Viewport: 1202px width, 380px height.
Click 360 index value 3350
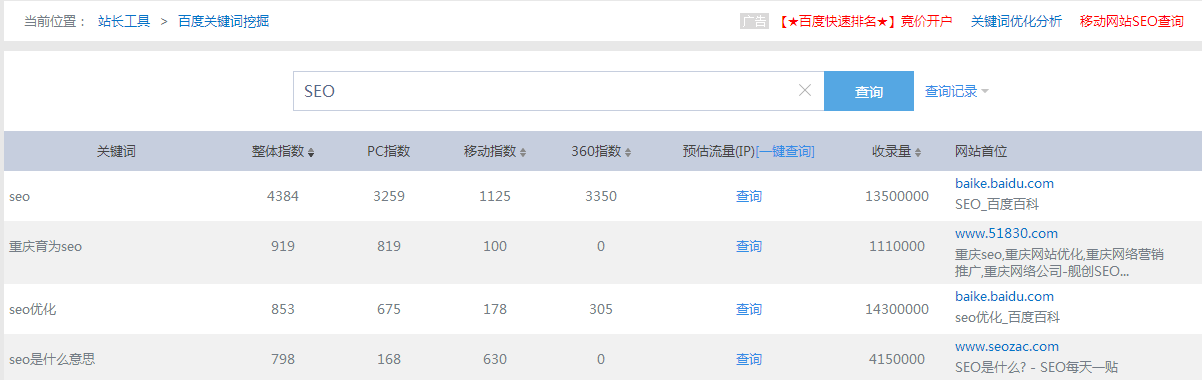[601, 197]
